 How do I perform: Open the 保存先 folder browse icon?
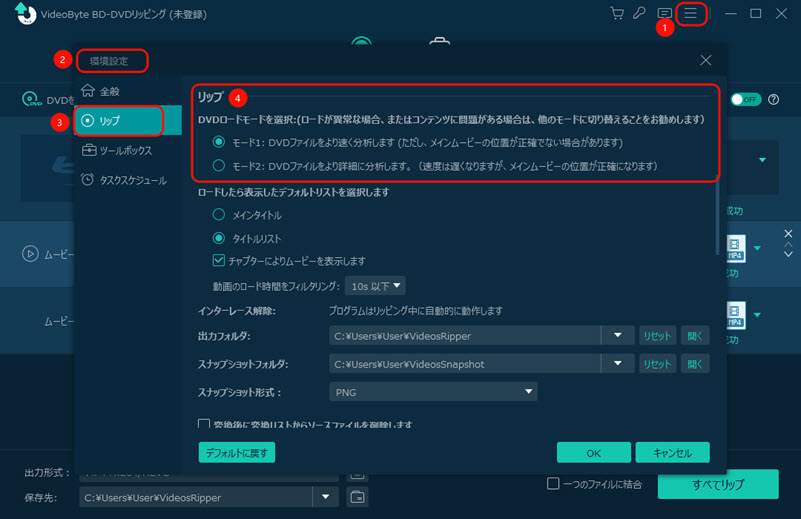tap(357, 497)
